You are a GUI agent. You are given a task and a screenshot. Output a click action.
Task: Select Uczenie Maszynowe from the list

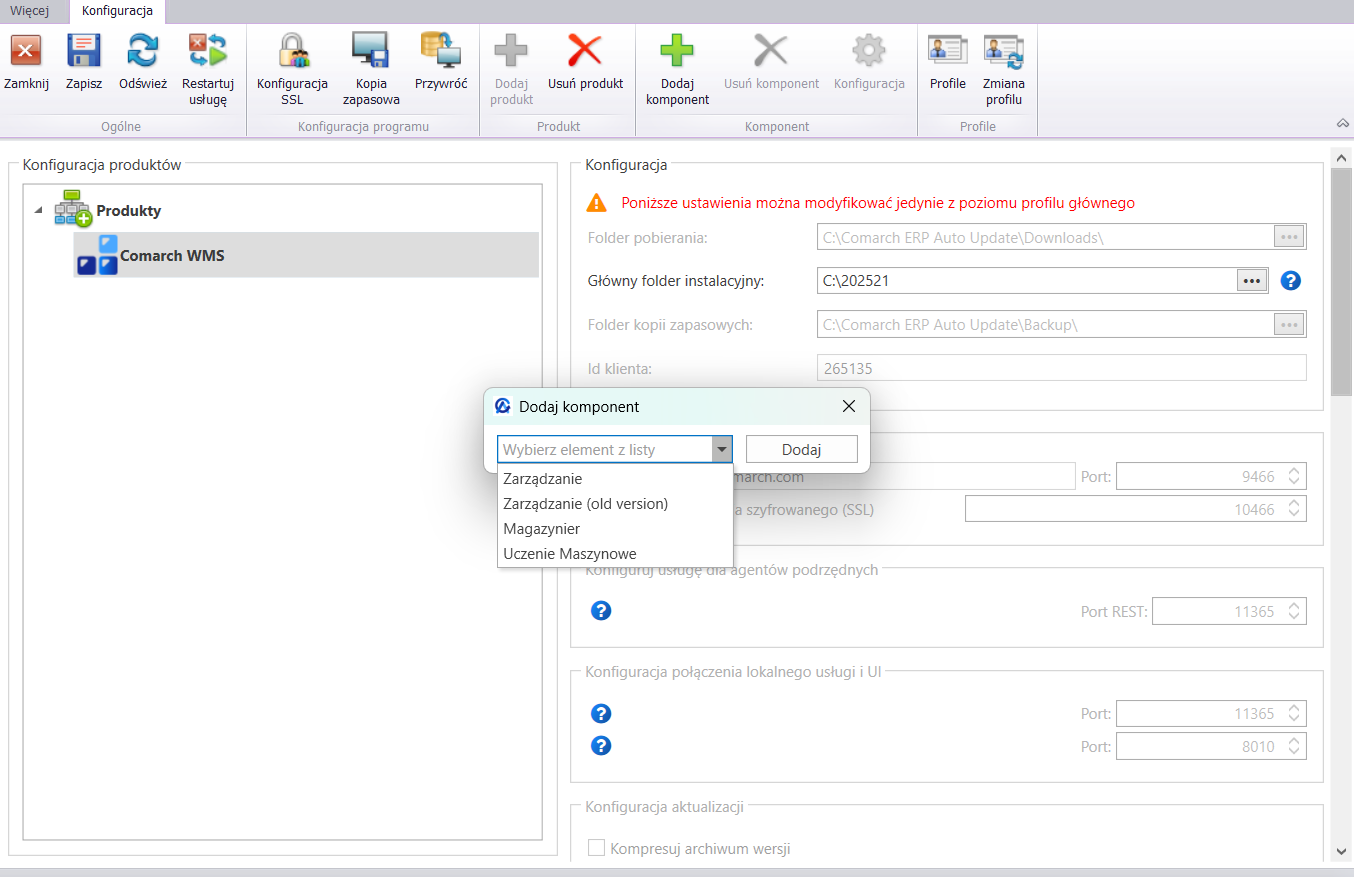(x=569, y=554)
